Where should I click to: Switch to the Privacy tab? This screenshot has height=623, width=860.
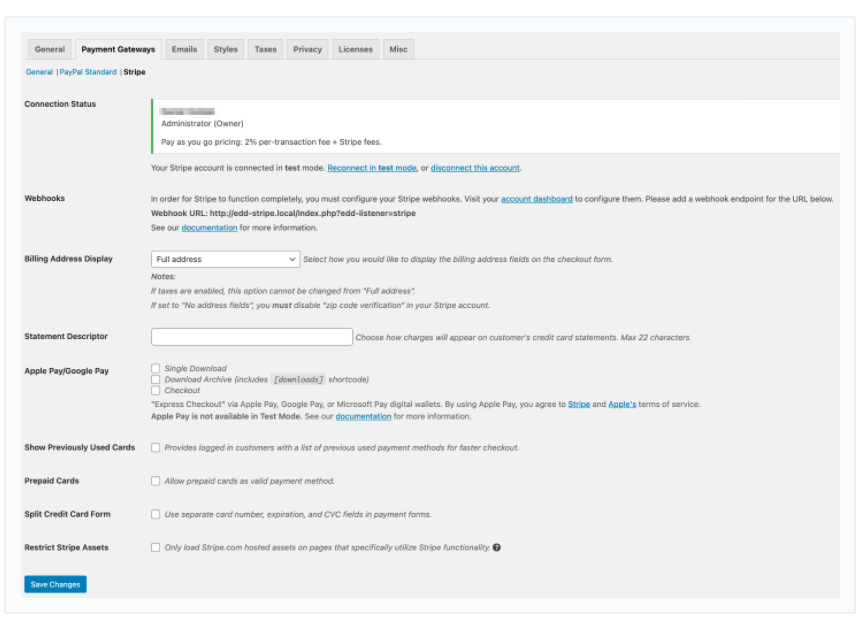coord(307,49)
